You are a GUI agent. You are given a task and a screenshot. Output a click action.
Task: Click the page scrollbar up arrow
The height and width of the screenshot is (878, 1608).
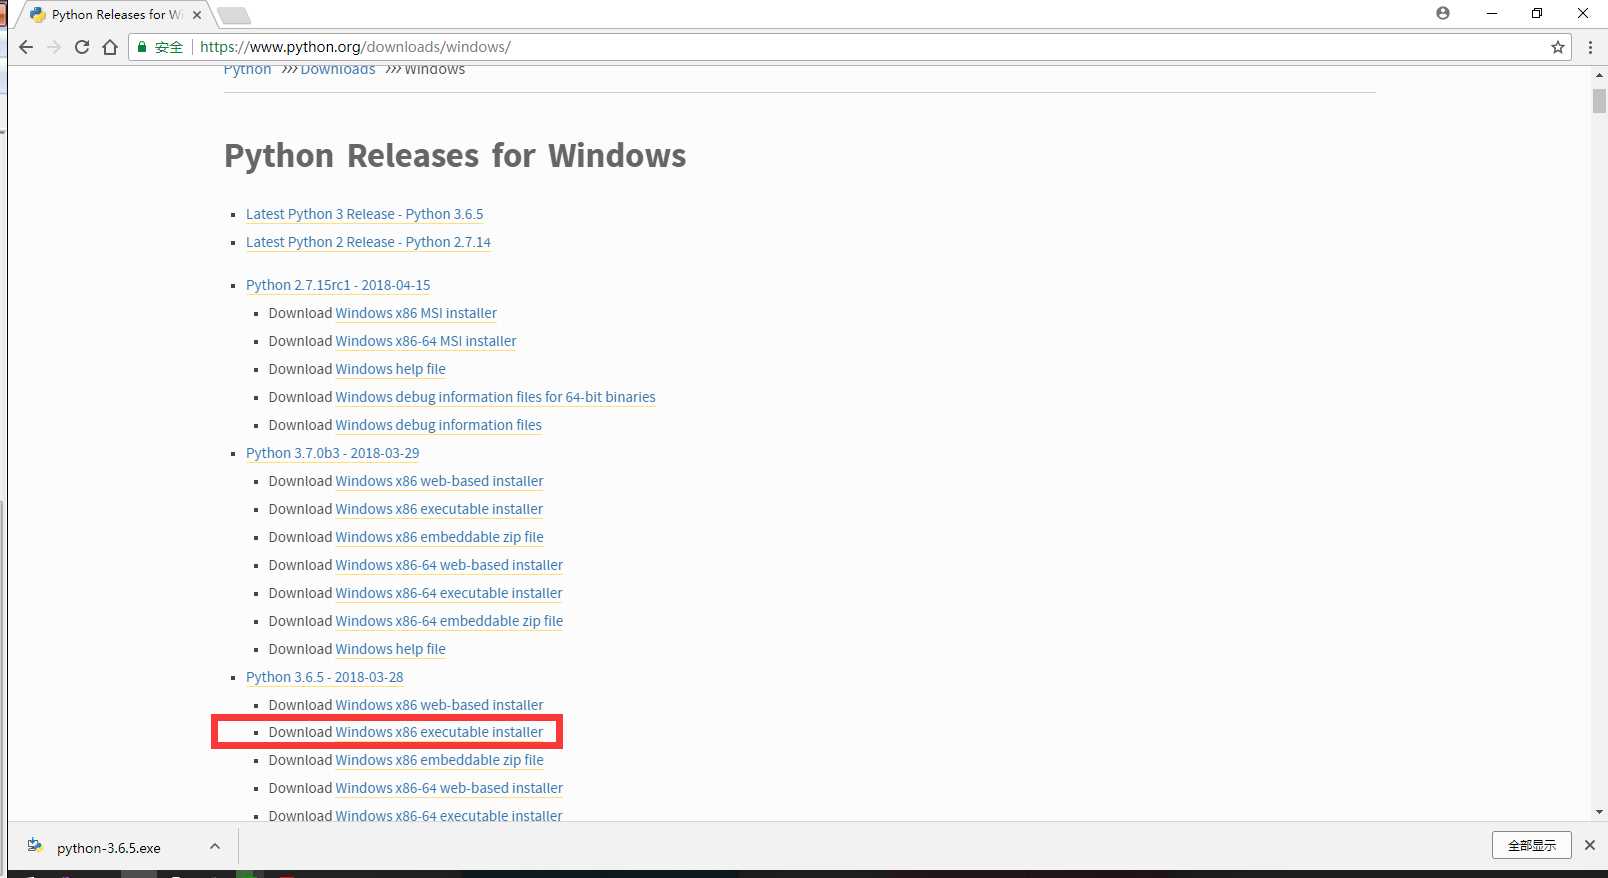click(x=1599, y=74)
